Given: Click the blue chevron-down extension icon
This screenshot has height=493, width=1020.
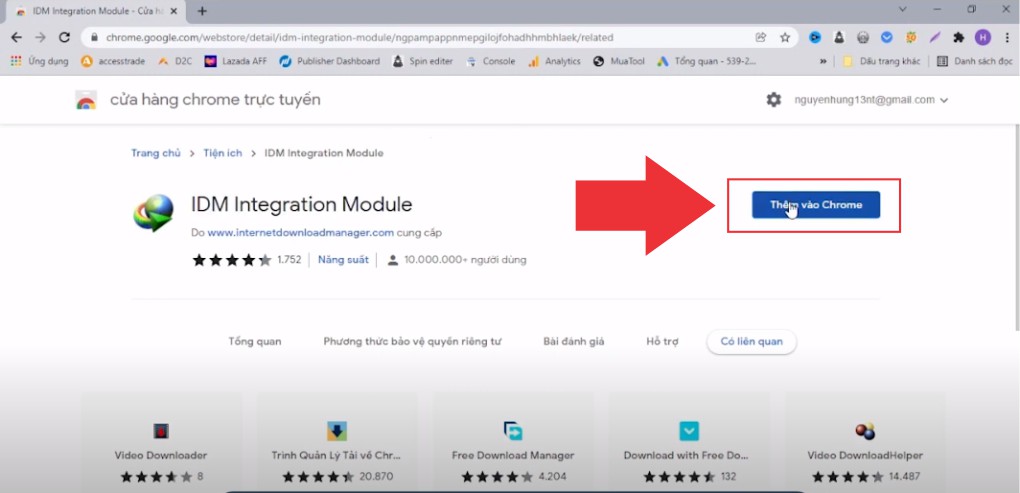Looking at the screenshot, I should (x=887, y=38).
